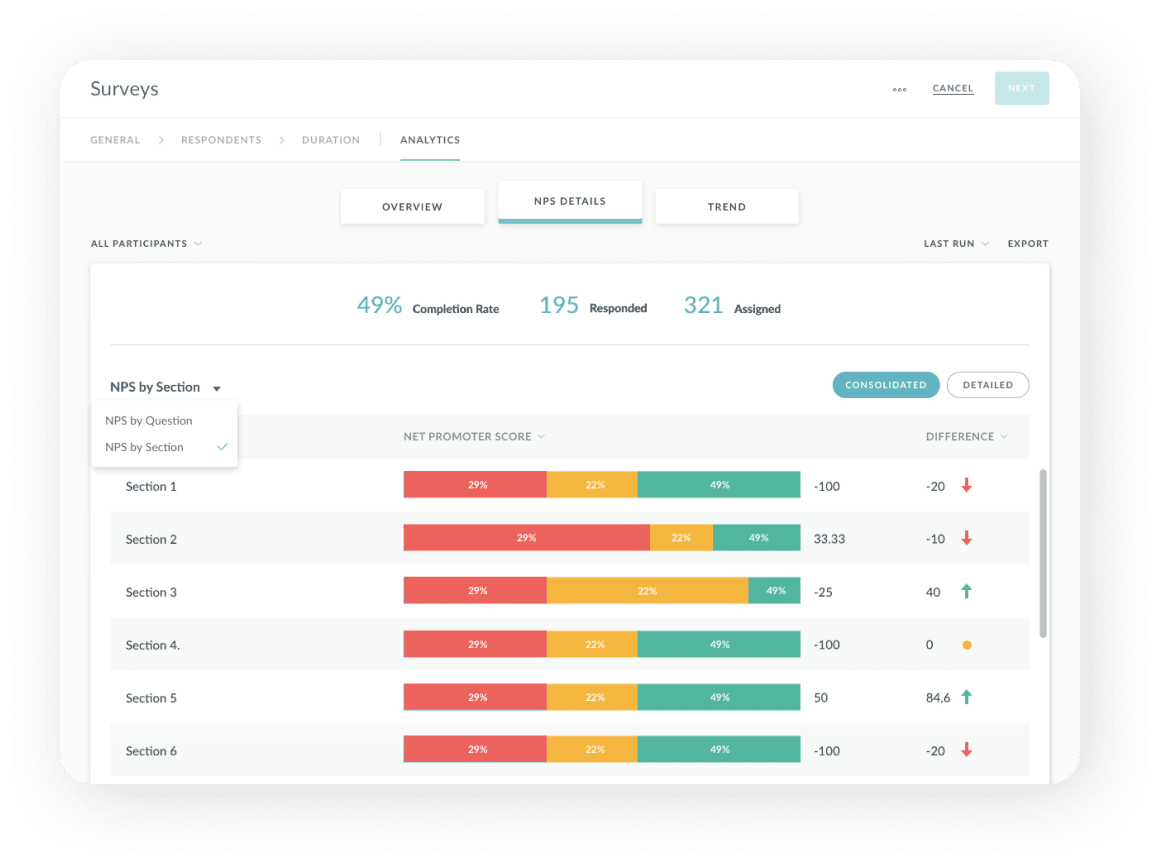The image size is (1160, 864).
Task: Switch to Detailed view
Action: [x=987, y=385]
